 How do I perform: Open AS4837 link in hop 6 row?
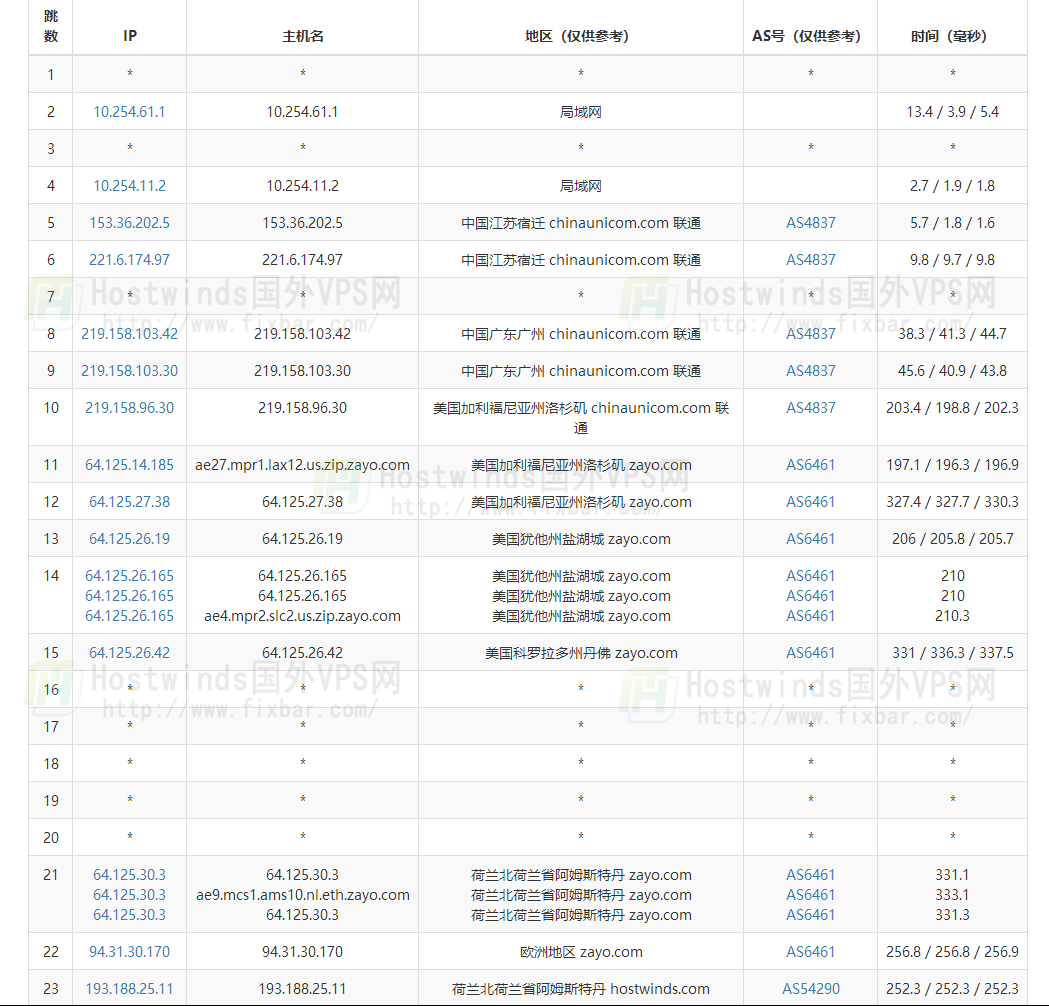point(811,260)
